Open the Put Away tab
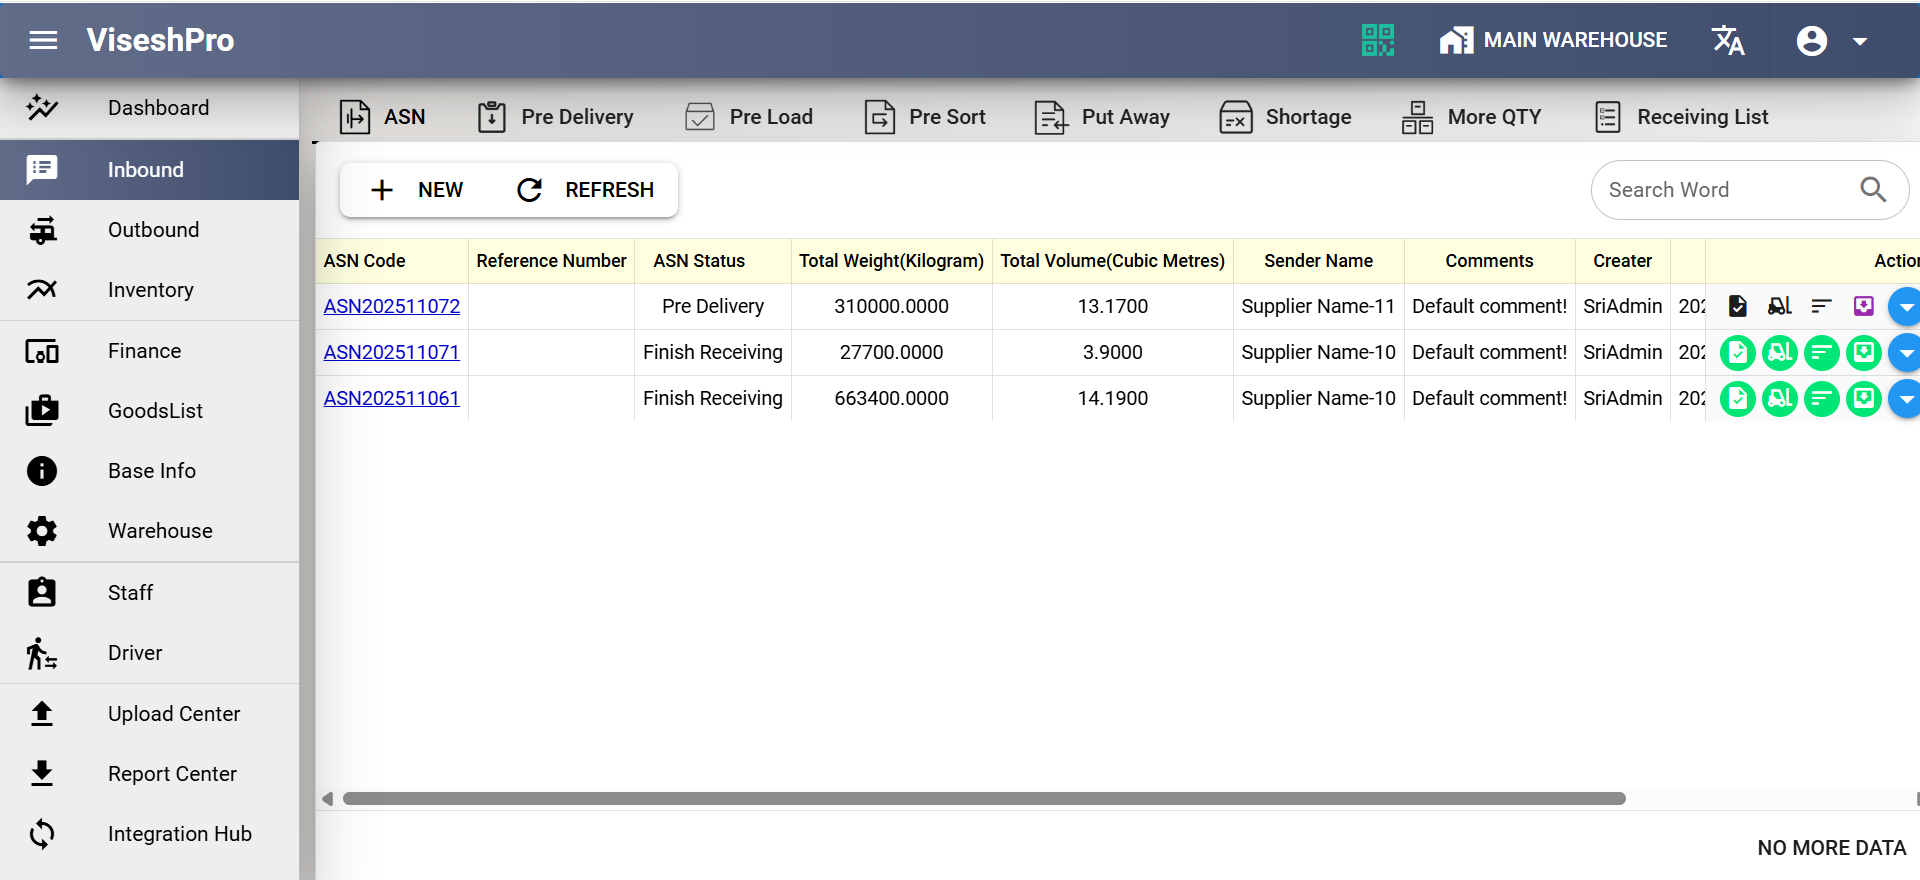This screenshot has width=1920, height=880. coord(1102,117)
